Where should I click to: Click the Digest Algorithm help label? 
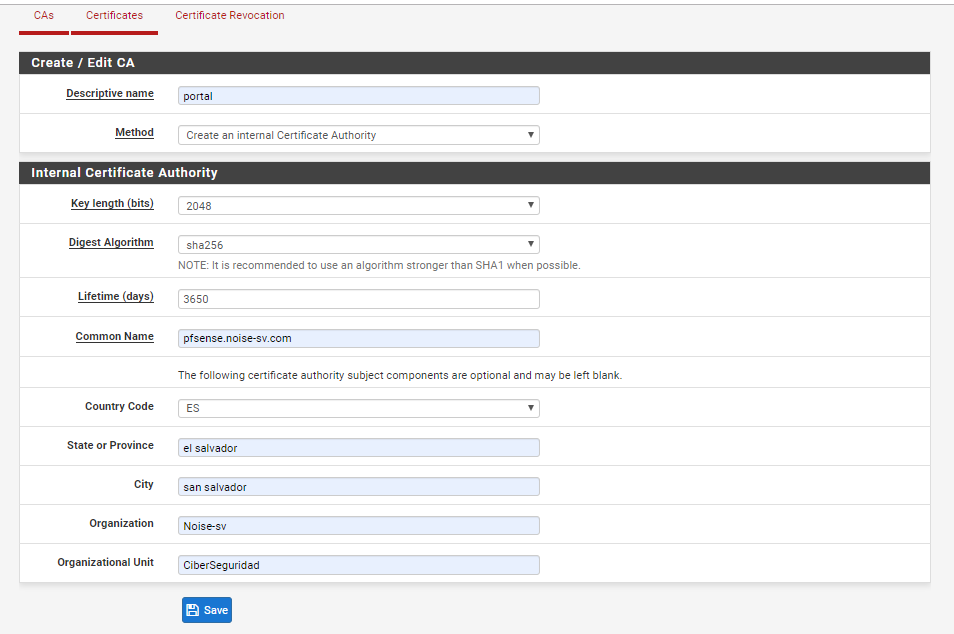(111, 242)
